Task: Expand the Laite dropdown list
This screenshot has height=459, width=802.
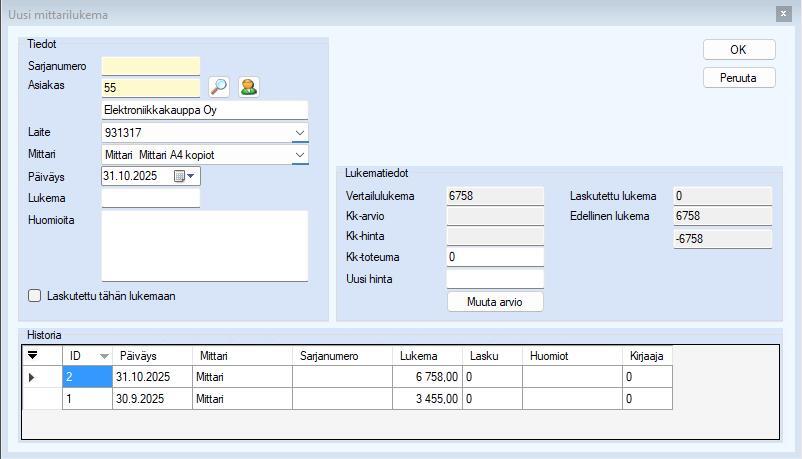Action: coord(299,132)
